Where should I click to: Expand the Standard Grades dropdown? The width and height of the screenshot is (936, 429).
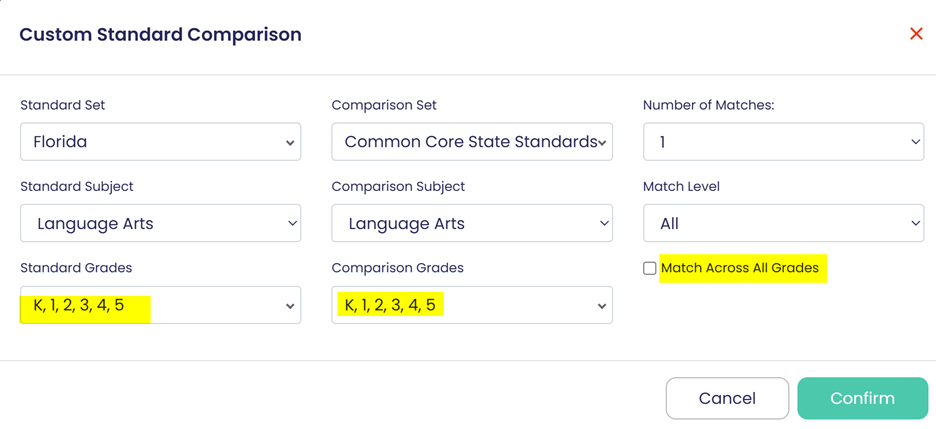(160, 306)
